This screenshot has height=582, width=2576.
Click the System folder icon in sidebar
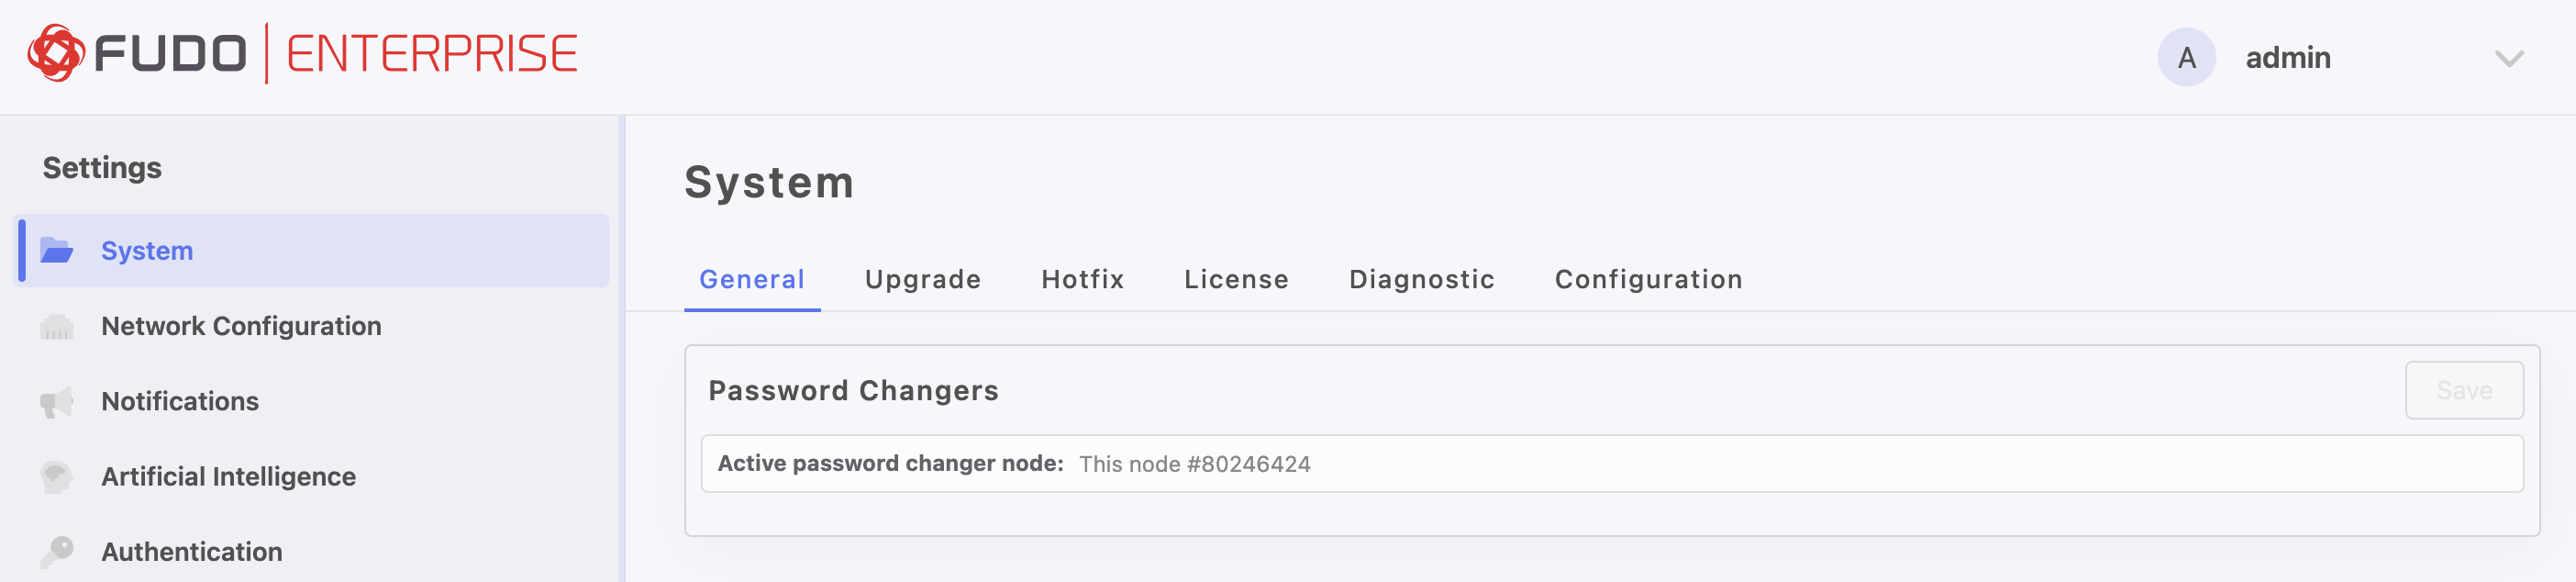(x=57, y=250)
